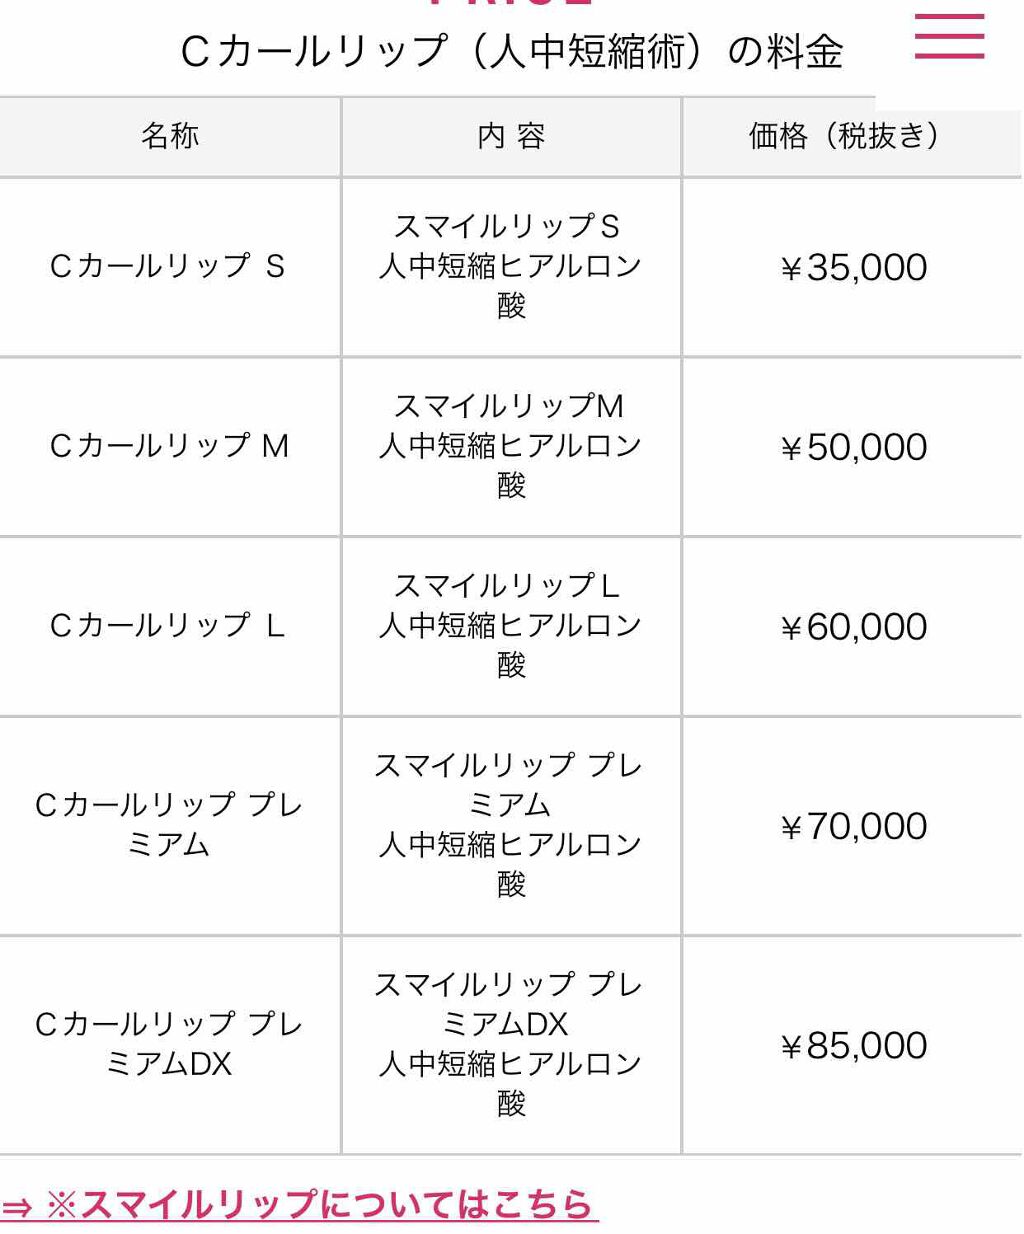Click the スマイルリップ プレミアムDX content cell
Viewport: 1024px width, 1234px height.
click(x=510, y=1044)
